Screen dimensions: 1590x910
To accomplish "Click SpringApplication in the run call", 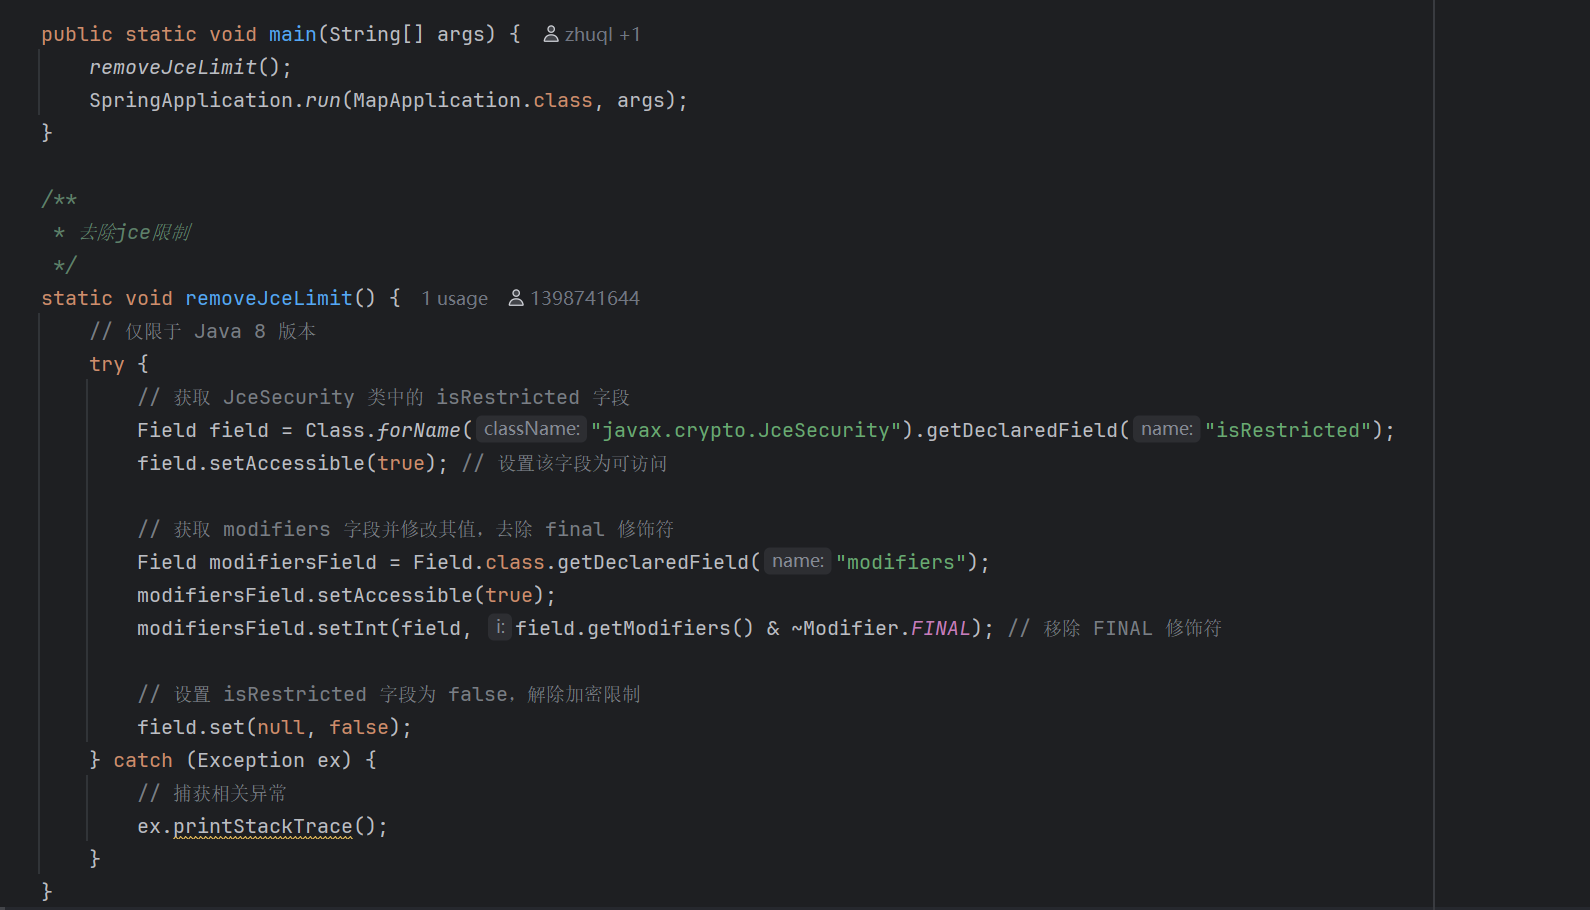I will (x=191, y=101).
